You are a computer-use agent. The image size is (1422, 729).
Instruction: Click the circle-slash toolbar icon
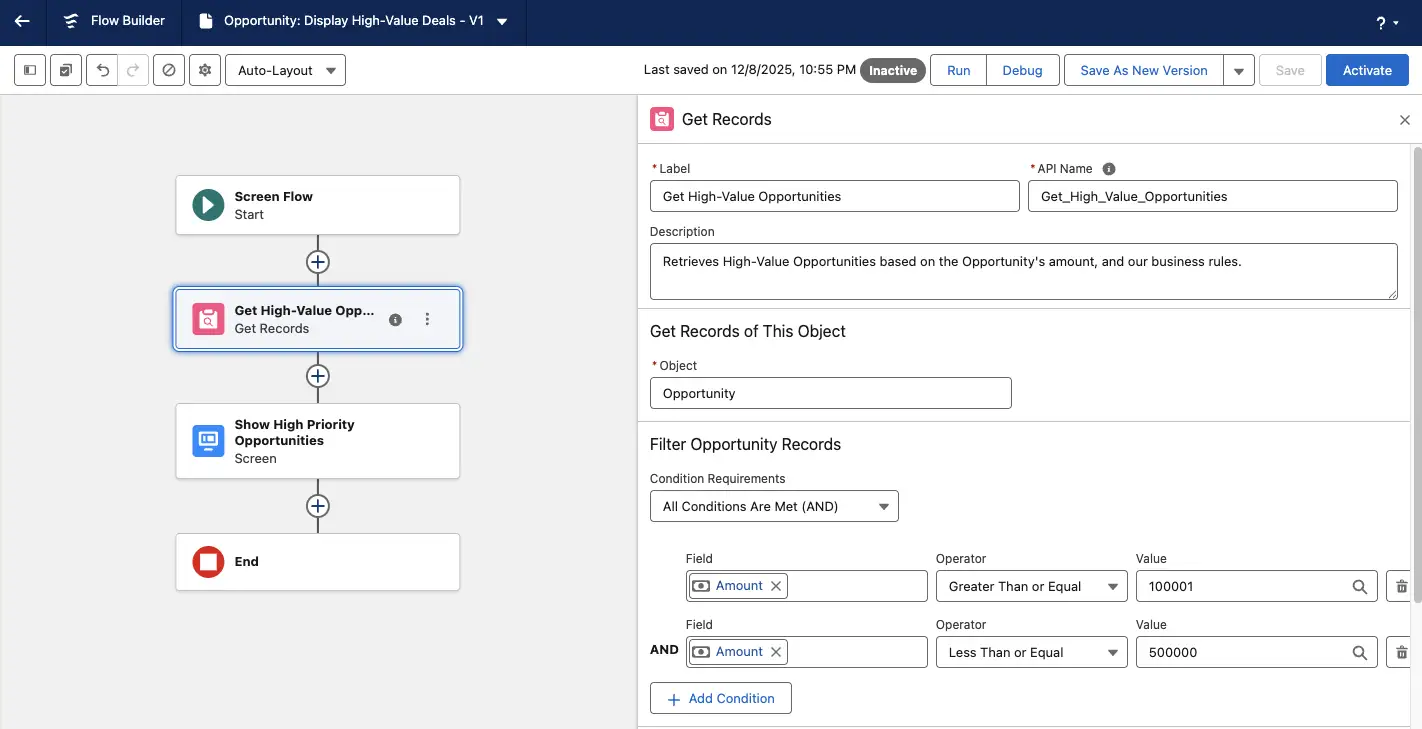point(169,70)
